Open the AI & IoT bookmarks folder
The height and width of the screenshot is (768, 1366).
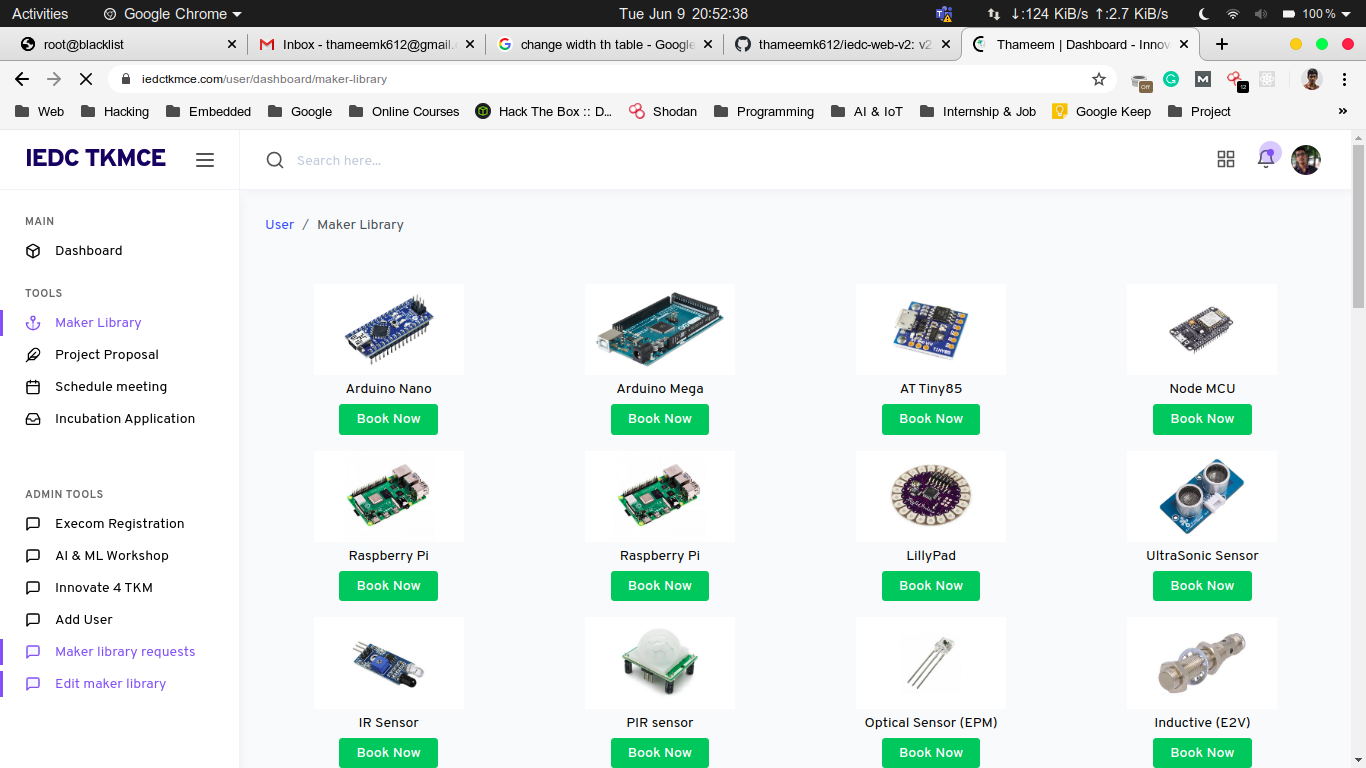[867, 111]
